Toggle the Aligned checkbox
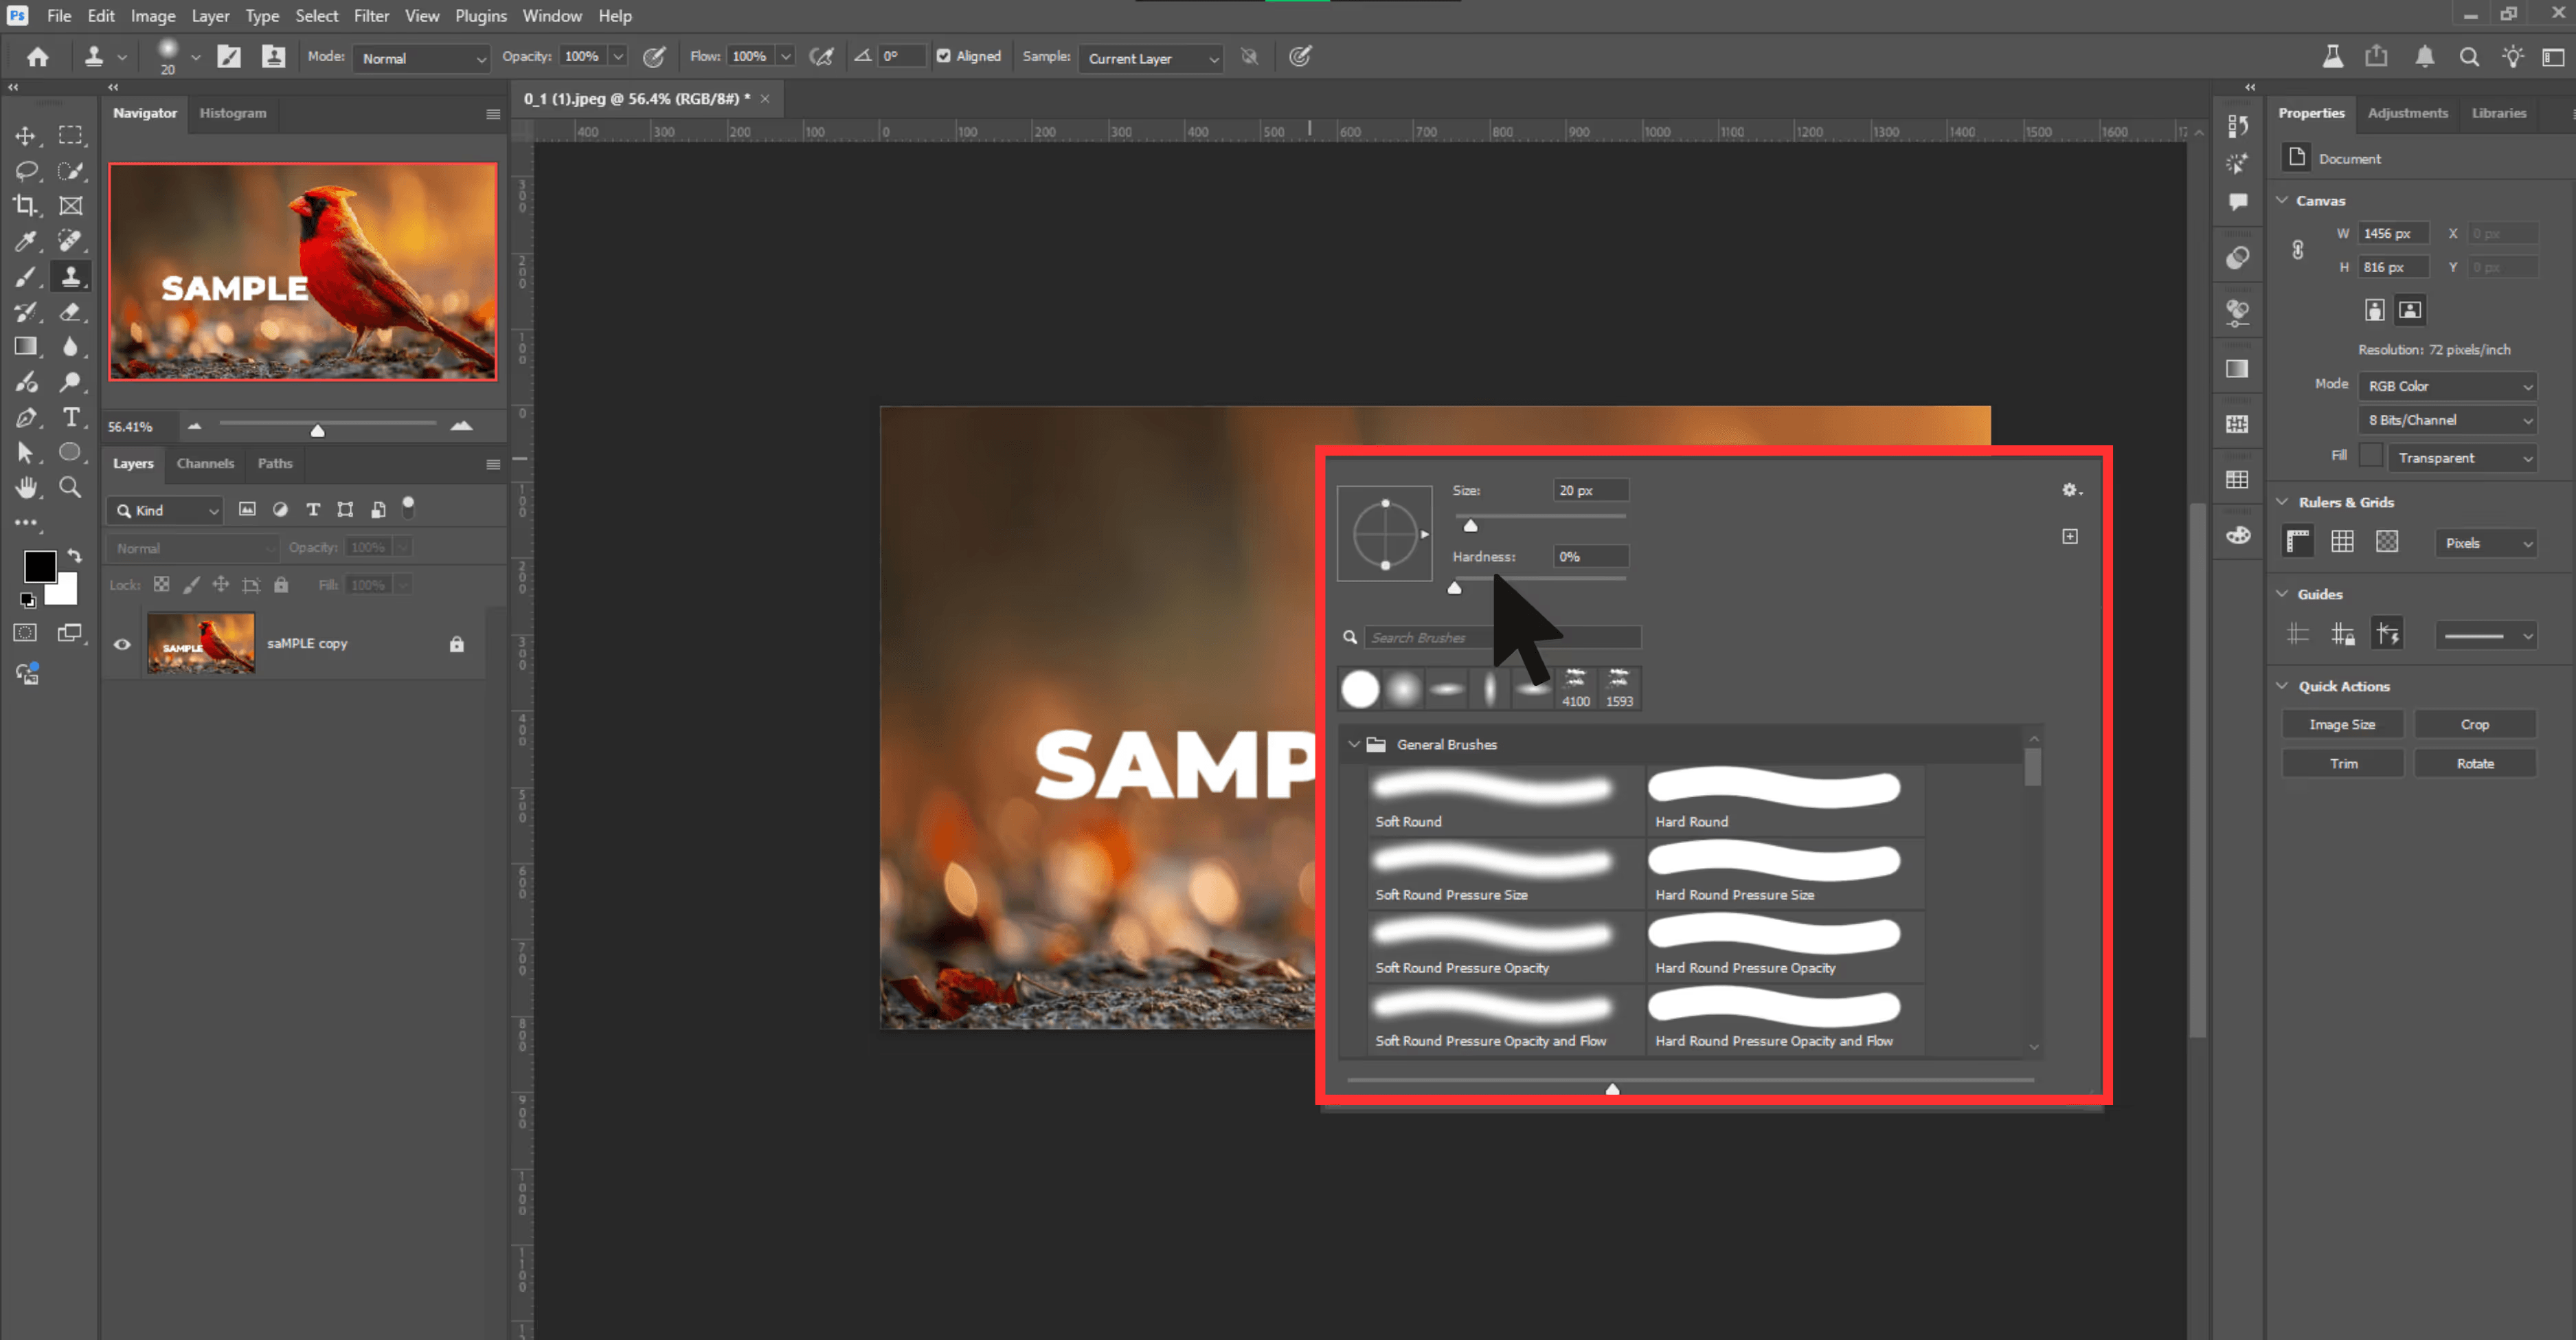 click(x=943, y=57)
